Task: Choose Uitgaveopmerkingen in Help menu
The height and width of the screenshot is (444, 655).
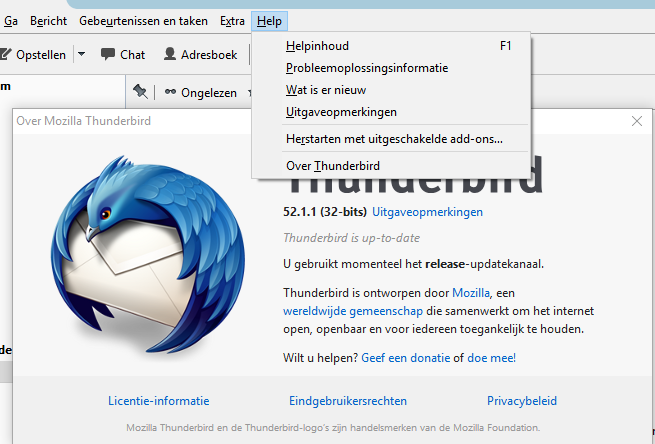Action: click(391, 112)
